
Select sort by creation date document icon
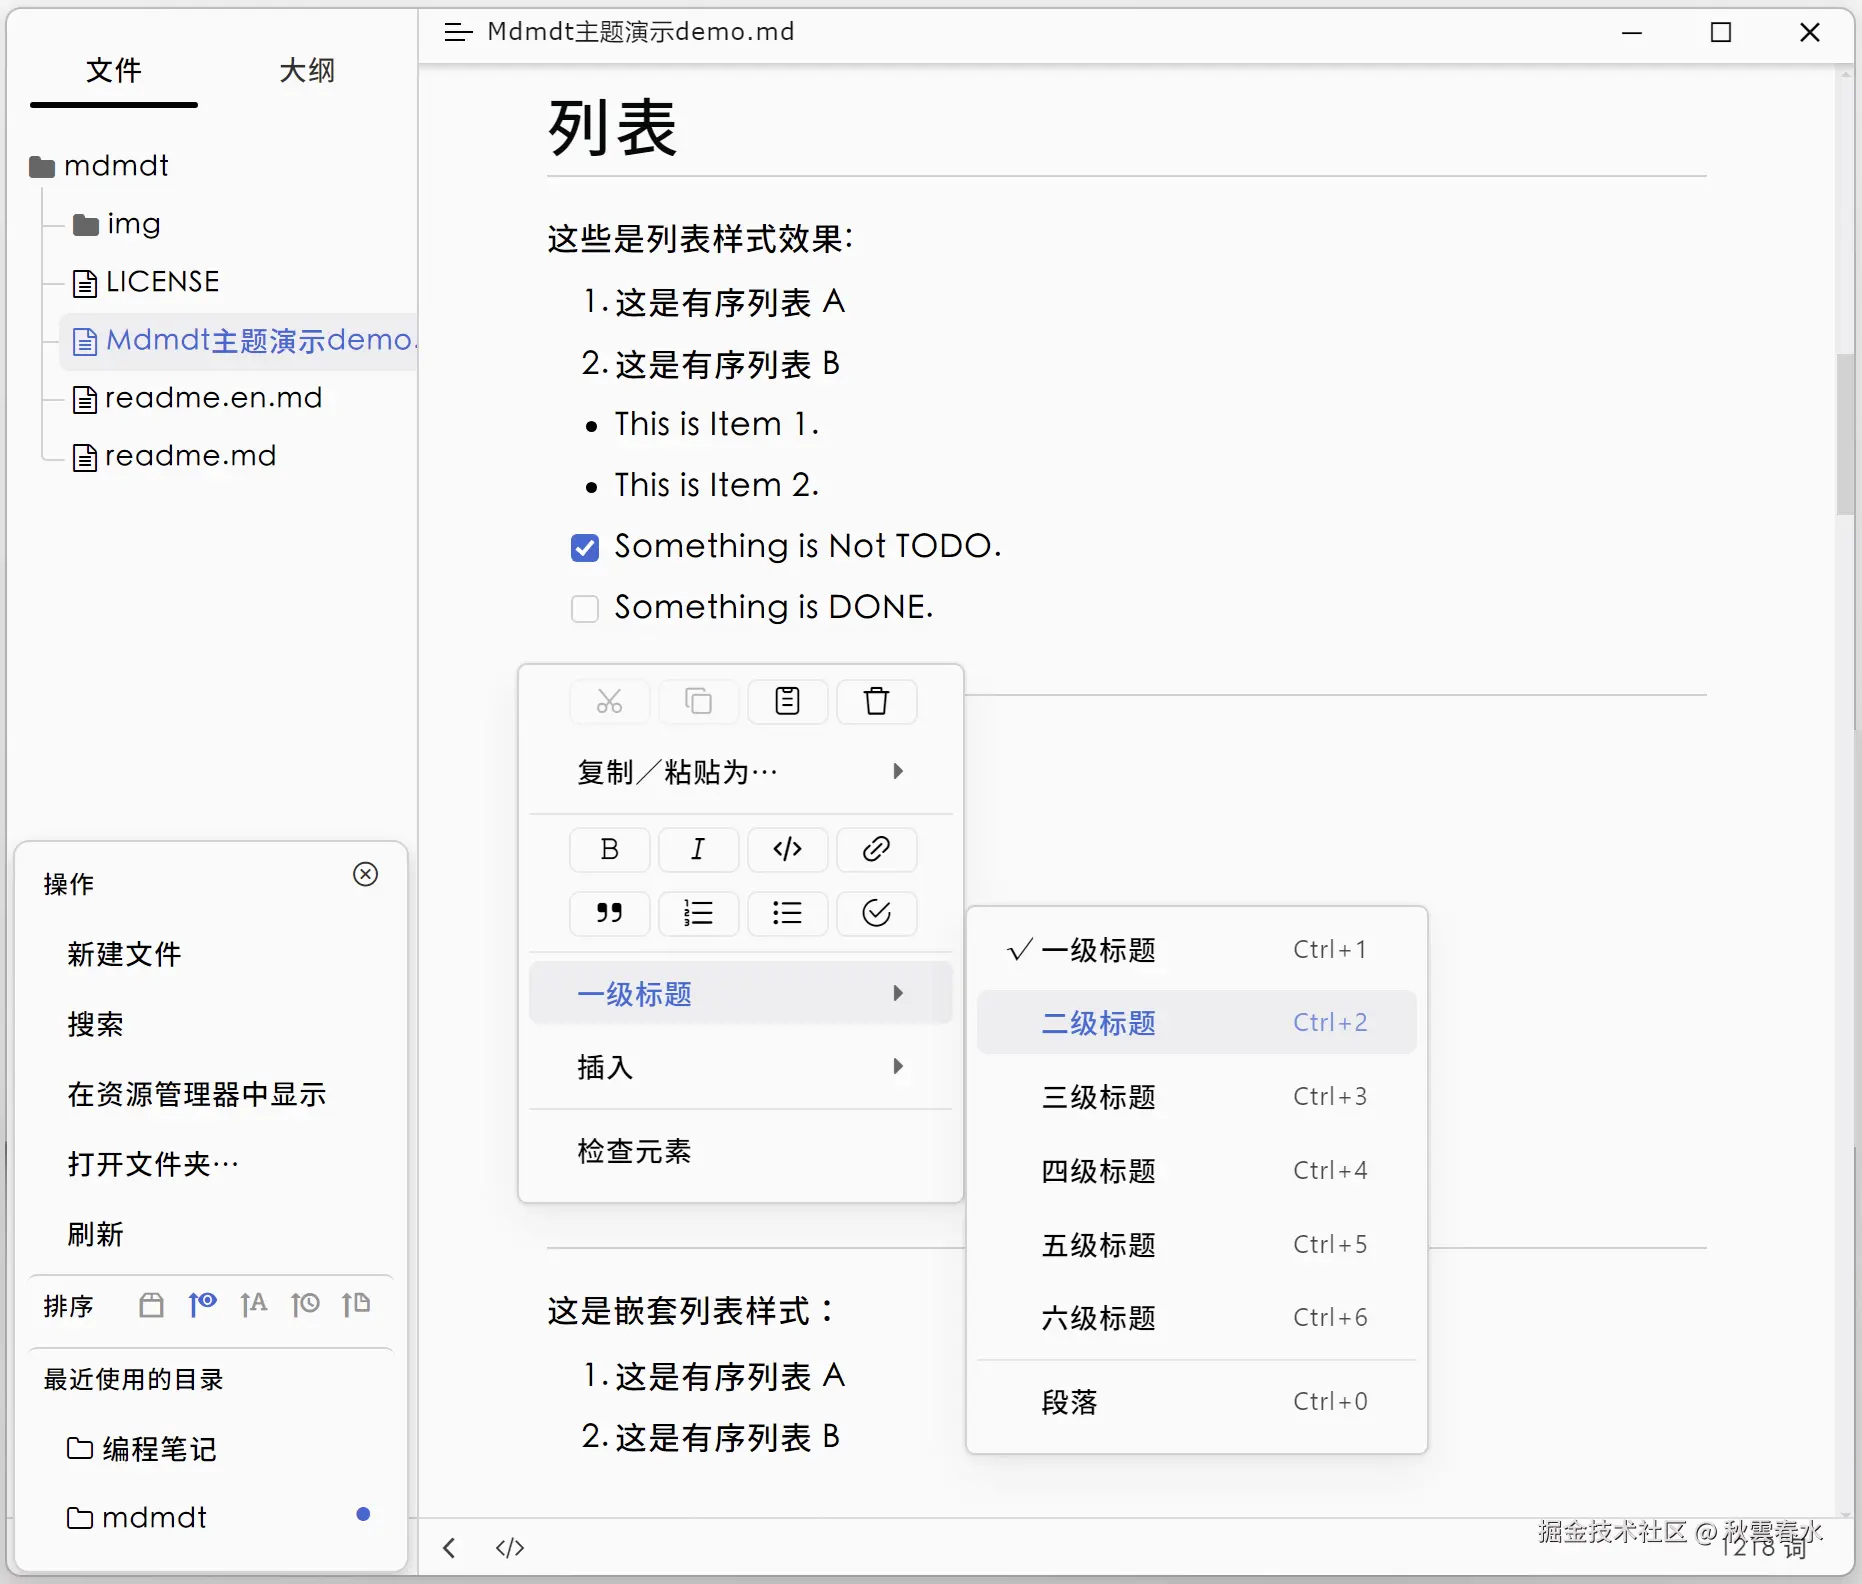click(x=356, y=1304)
